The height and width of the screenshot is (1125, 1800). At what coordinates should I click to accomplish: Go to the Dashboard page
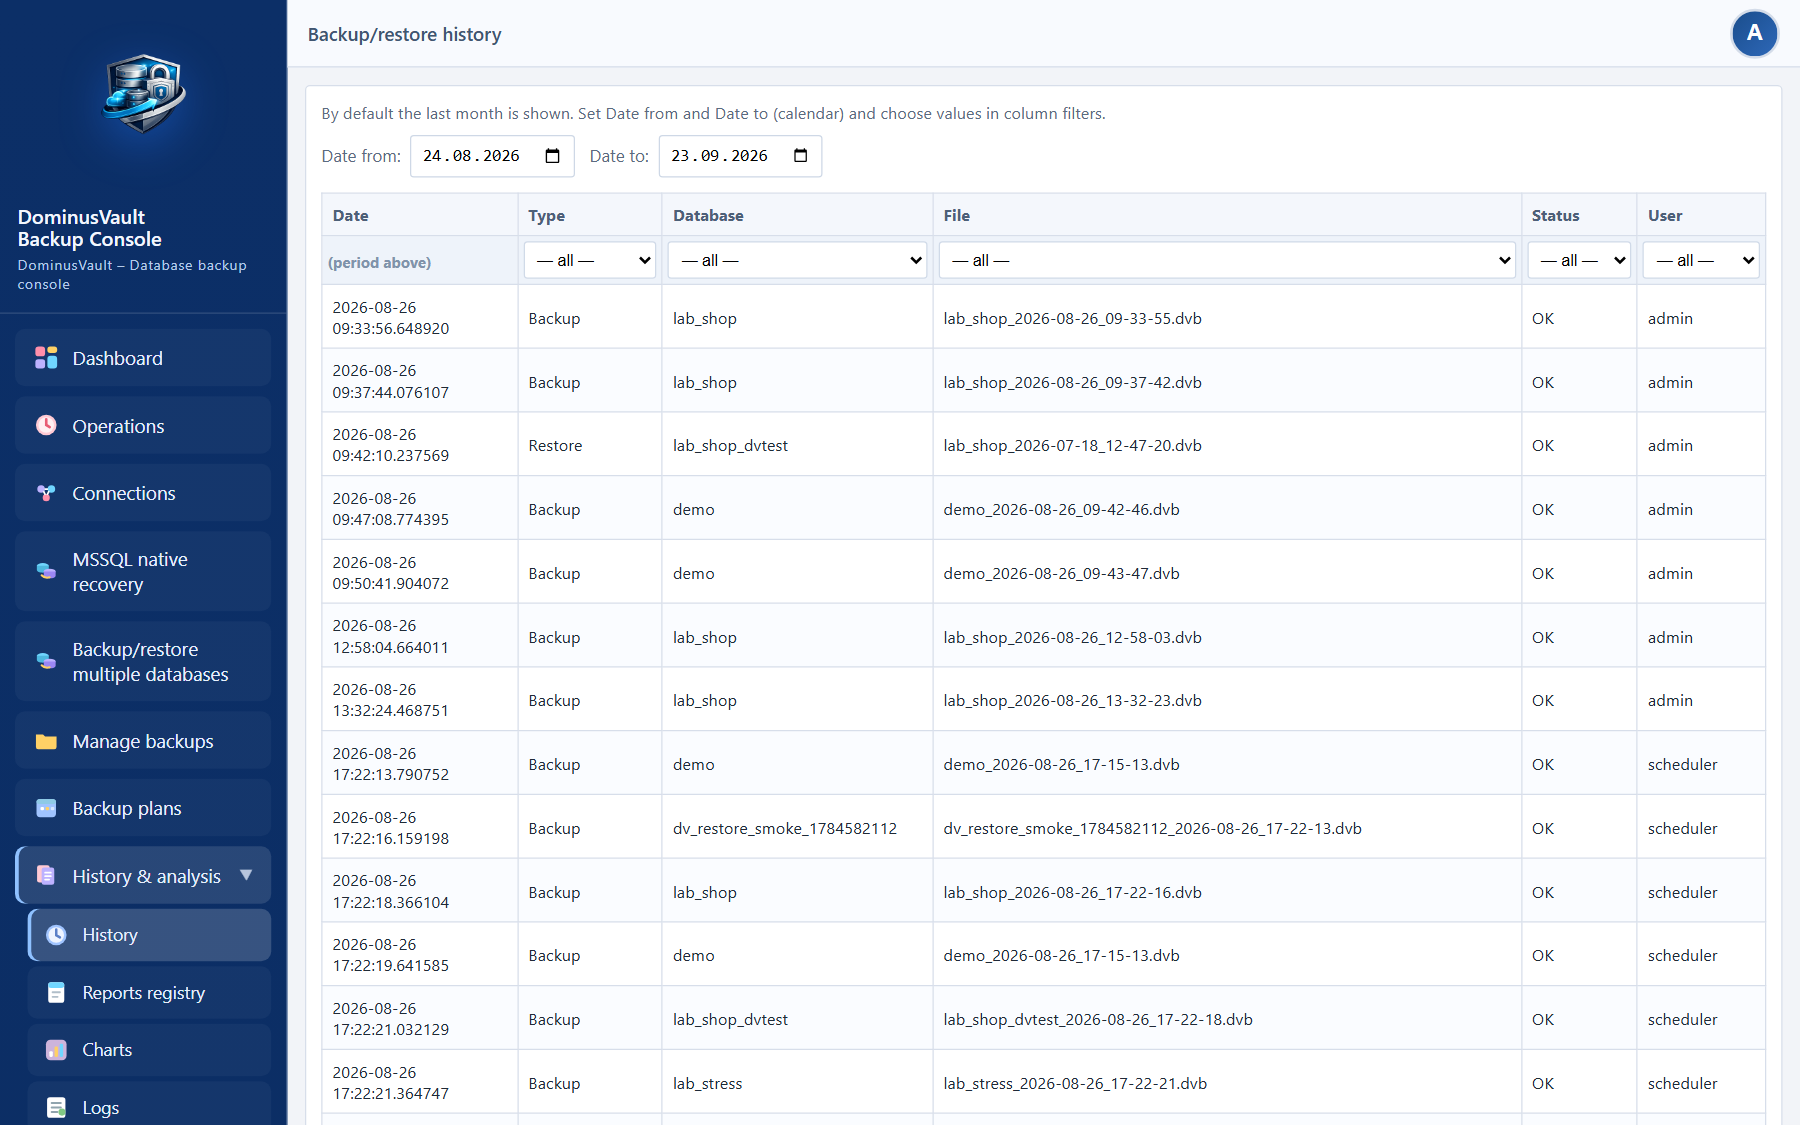143,358
